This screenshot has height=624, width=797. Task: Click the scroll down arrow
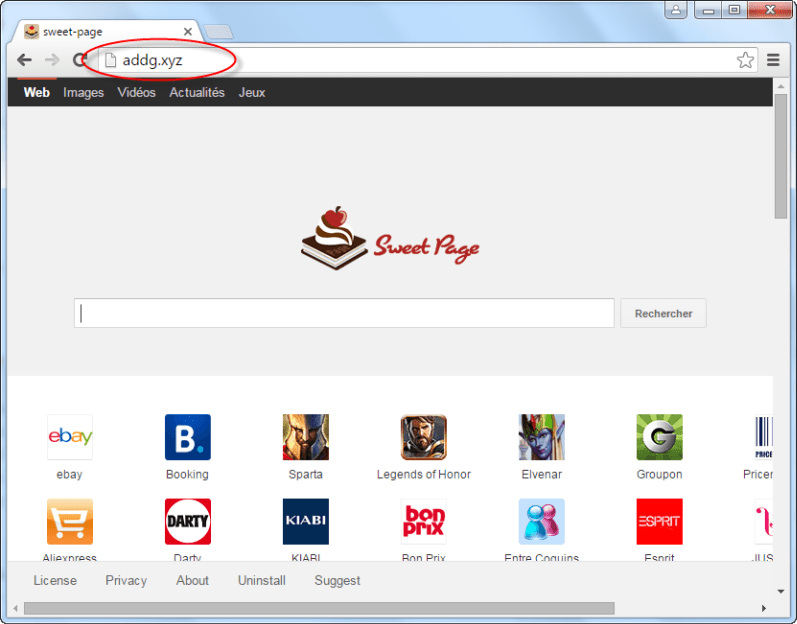(x=780, y=591)
